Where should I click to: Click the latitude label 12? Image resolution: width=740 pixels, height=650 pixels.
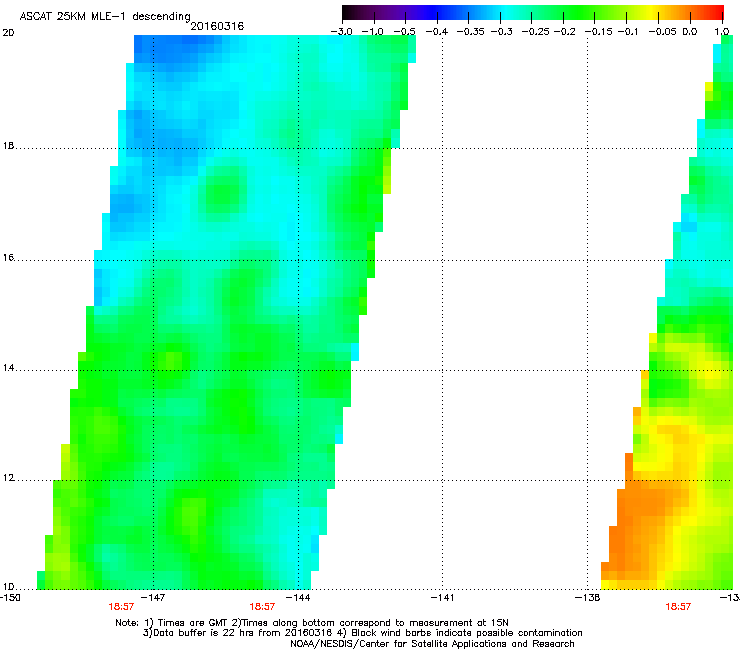[x=8, y=478]
